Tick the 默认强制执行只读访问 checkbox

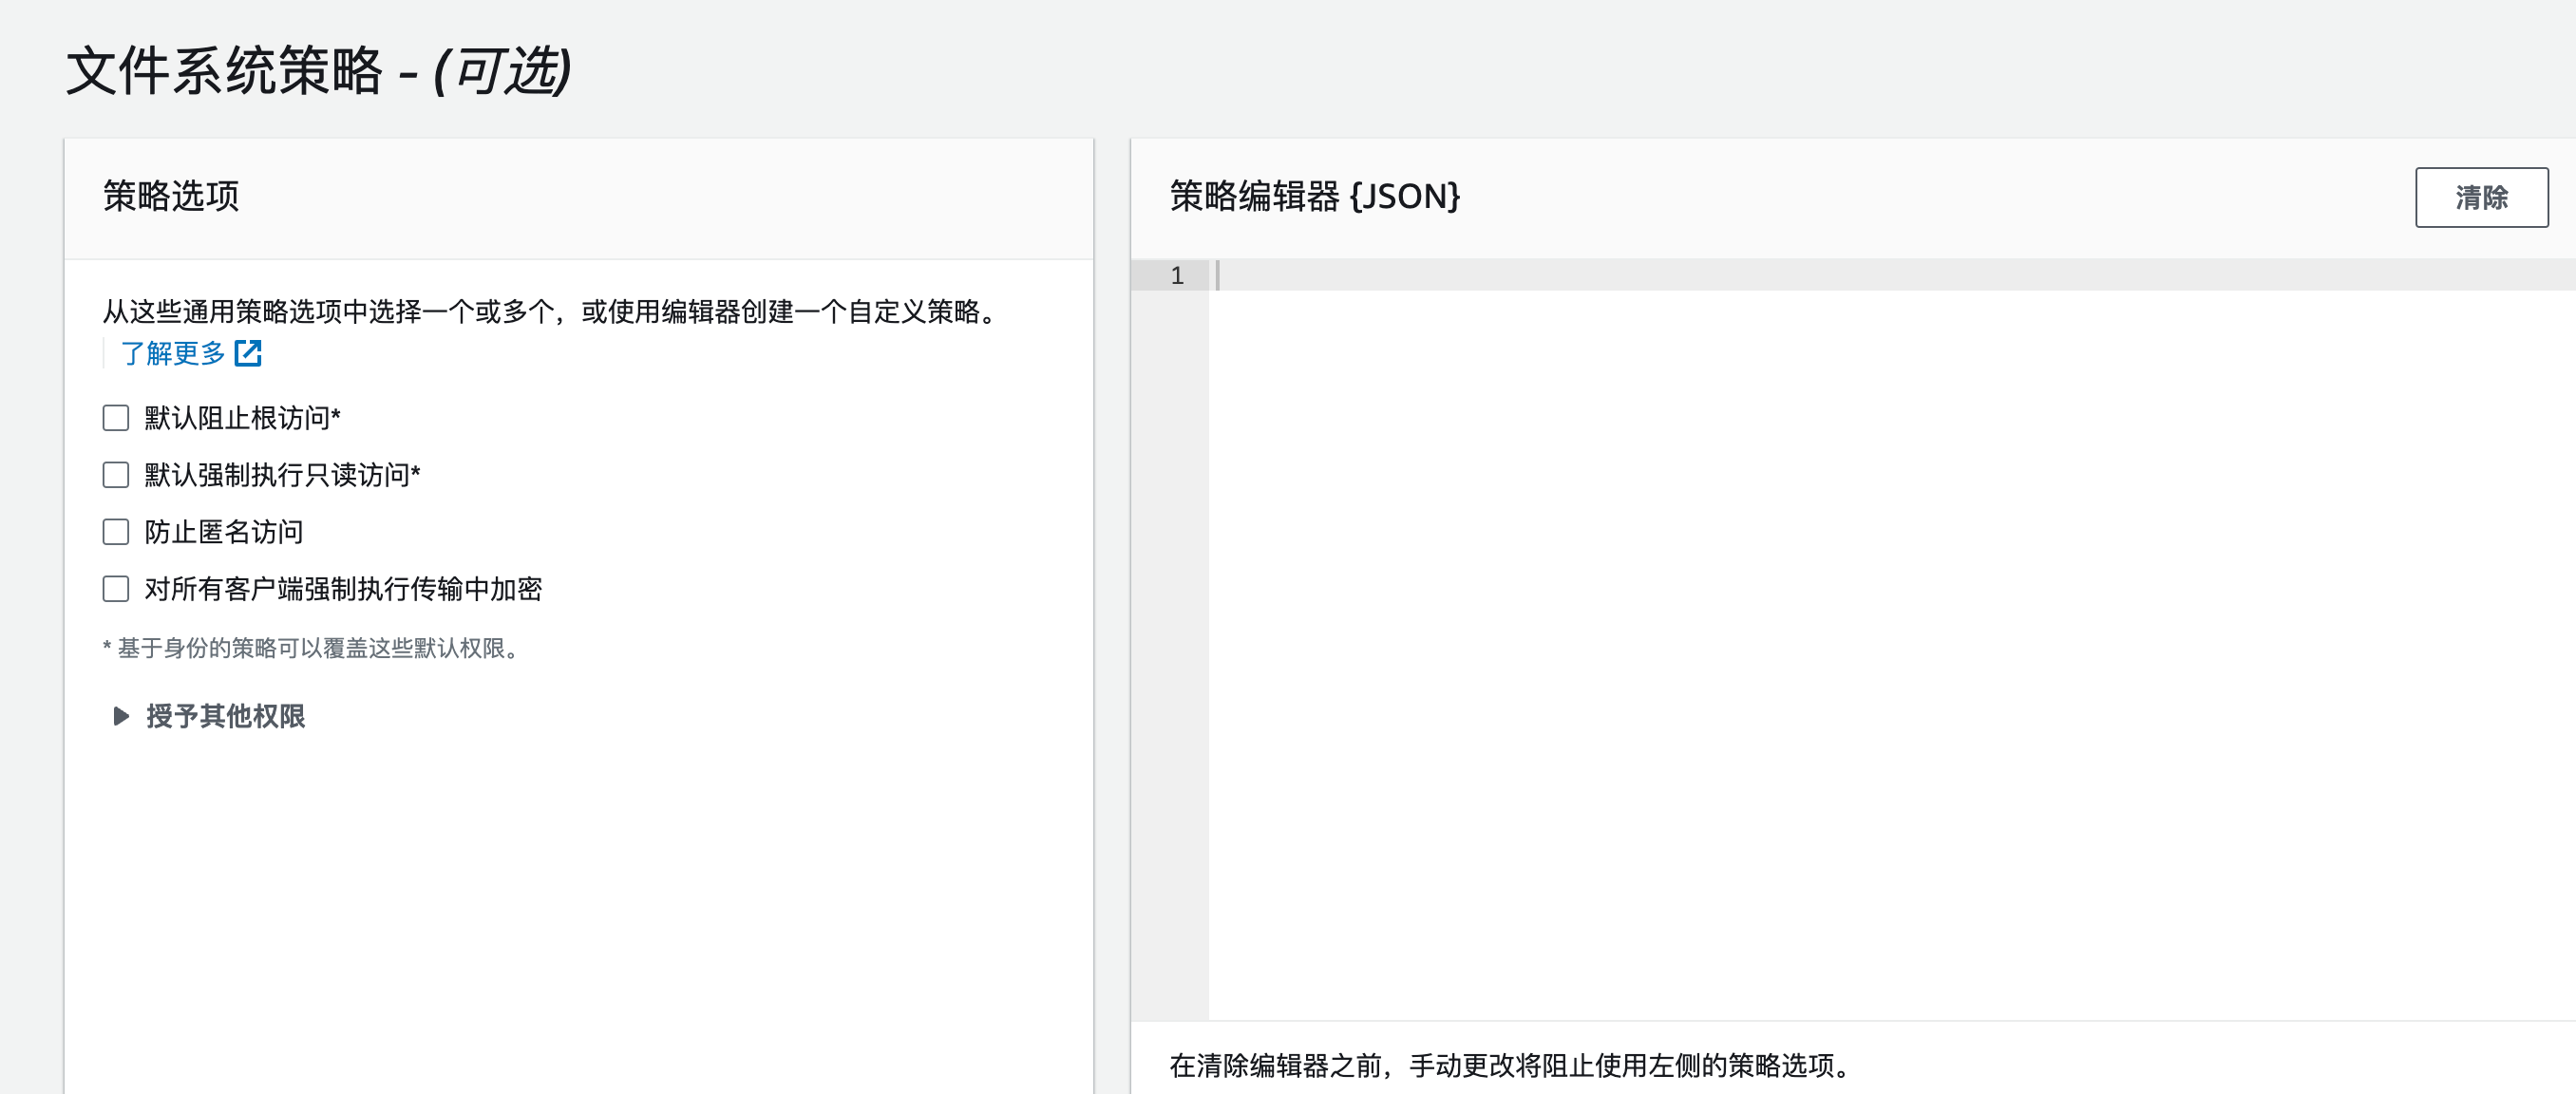pyautogui.click(x=116, y=475)
